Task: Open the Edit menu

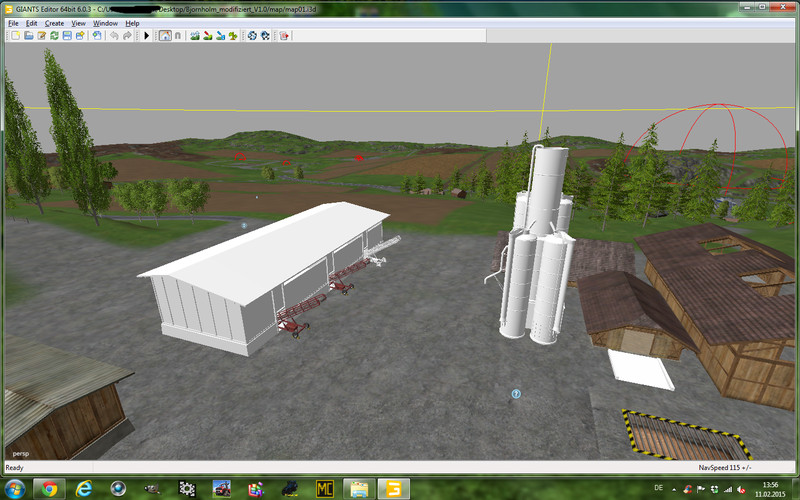Action: (x=32, y=23)
